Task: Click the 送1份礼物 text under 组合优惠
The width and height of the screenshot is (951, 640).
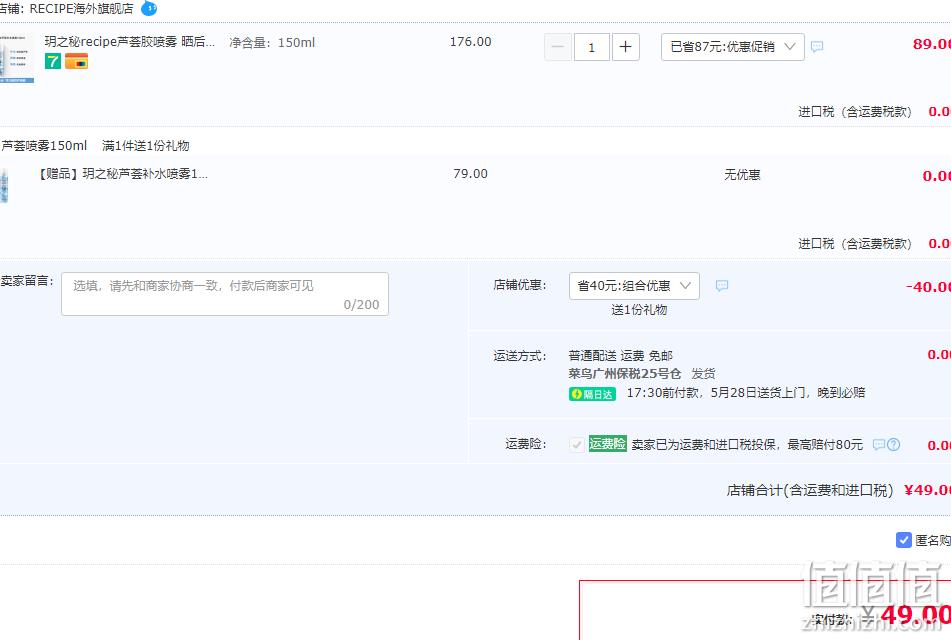Action: click(x=639, y=310)
